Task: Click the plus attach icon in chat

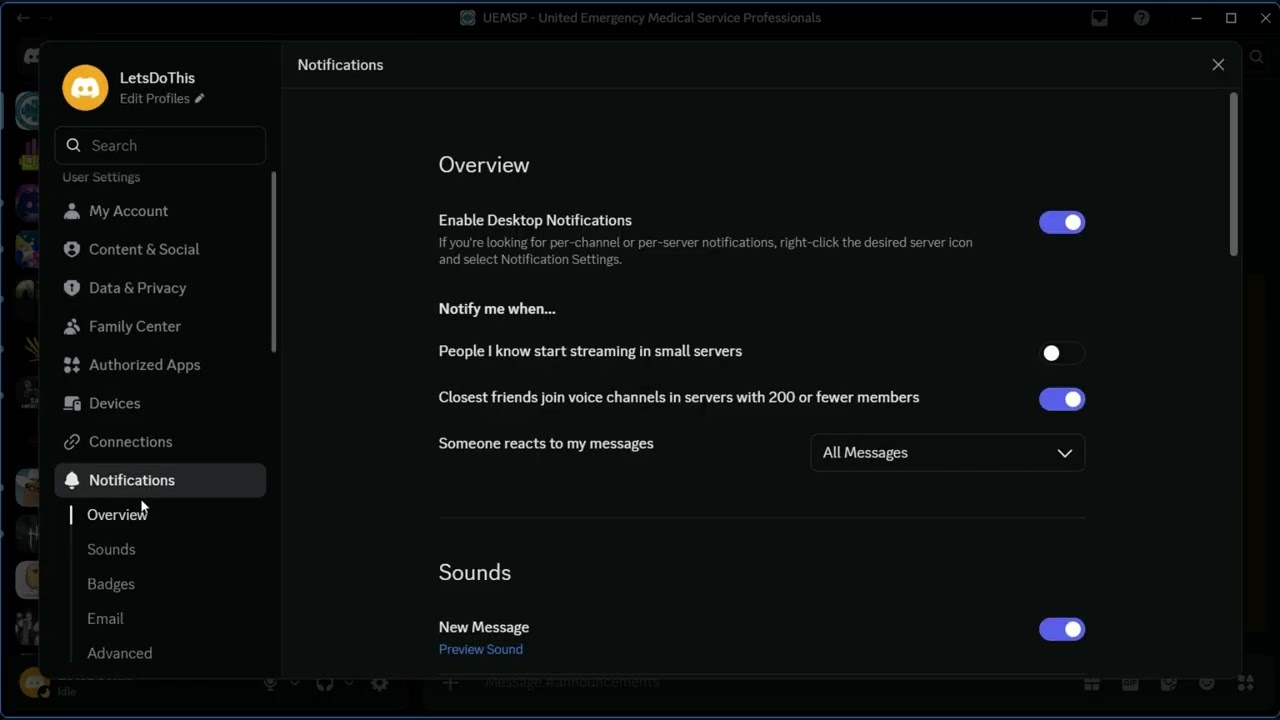Action: [450, 683]
